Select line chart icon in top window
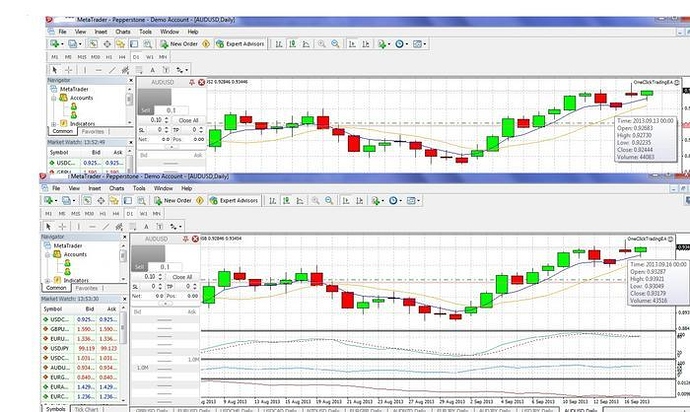Screen dimensions: 690x412 point(306,44)
